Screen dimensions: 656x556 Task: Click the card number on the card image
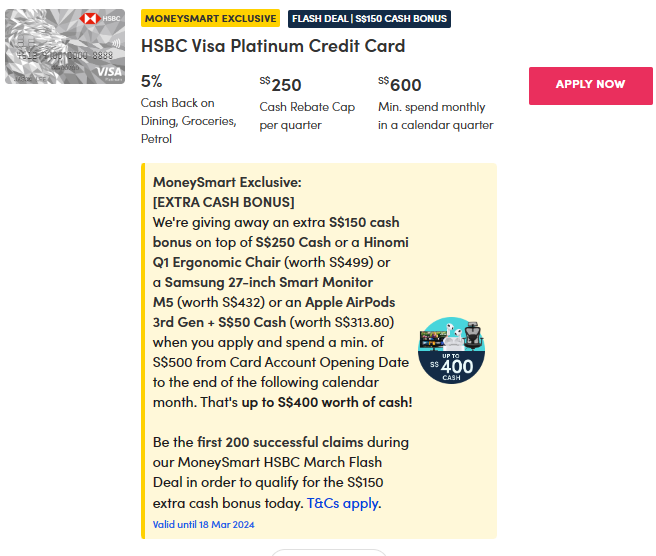[63, 55]
